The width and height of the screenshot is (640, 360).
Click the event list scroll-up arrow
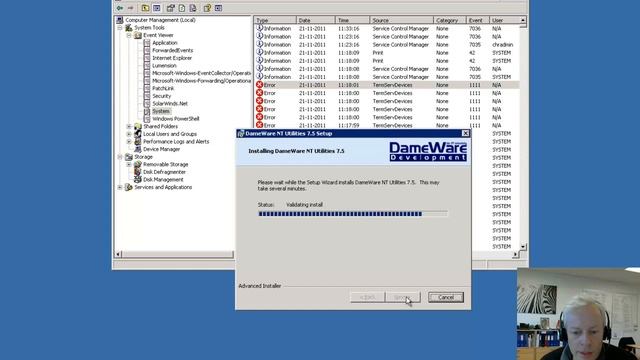523,20
